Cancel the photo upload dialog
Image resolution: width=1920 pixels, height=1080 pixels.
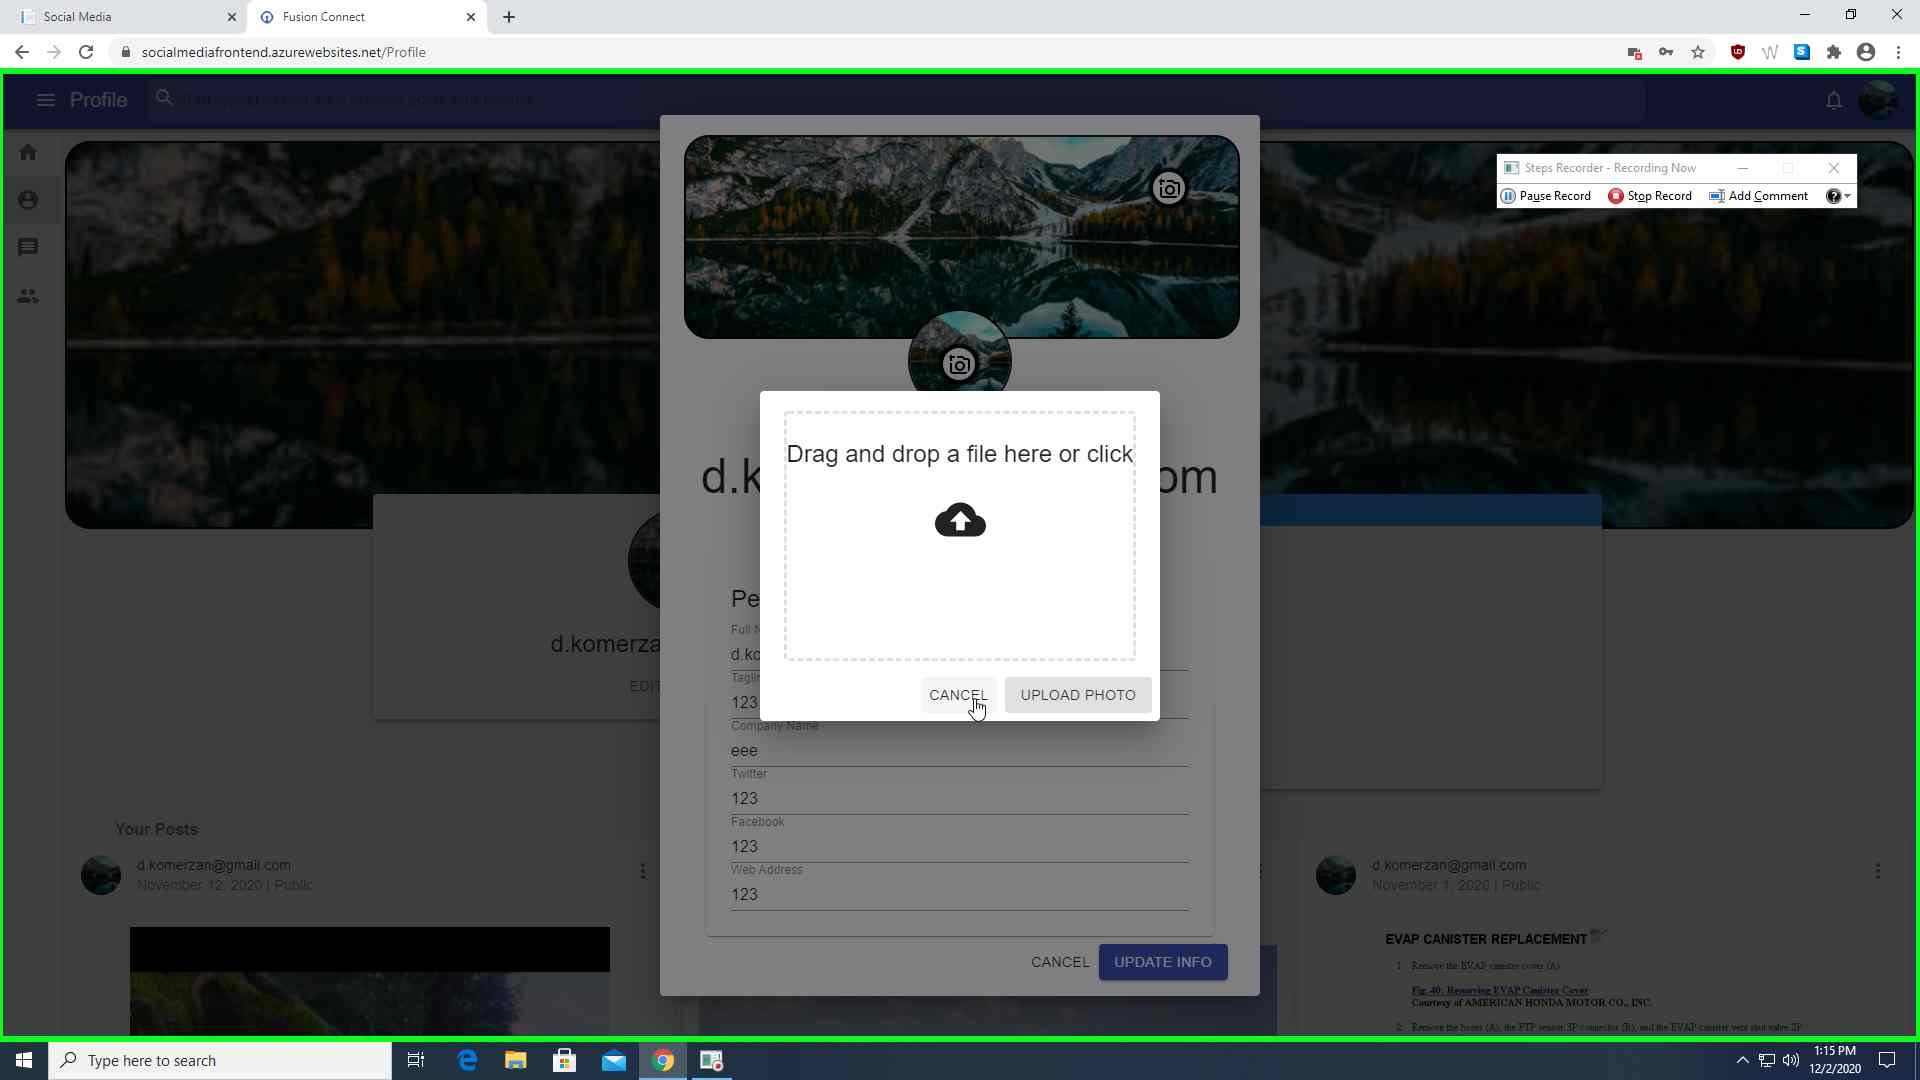coord(958,695)
